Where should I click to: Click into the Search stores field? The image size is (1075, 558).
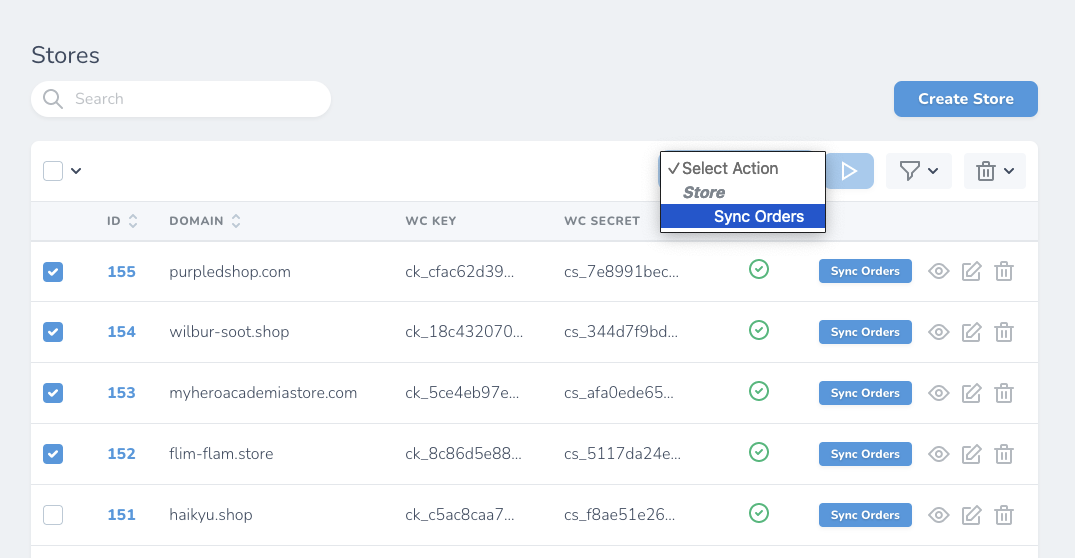point(190,99)
